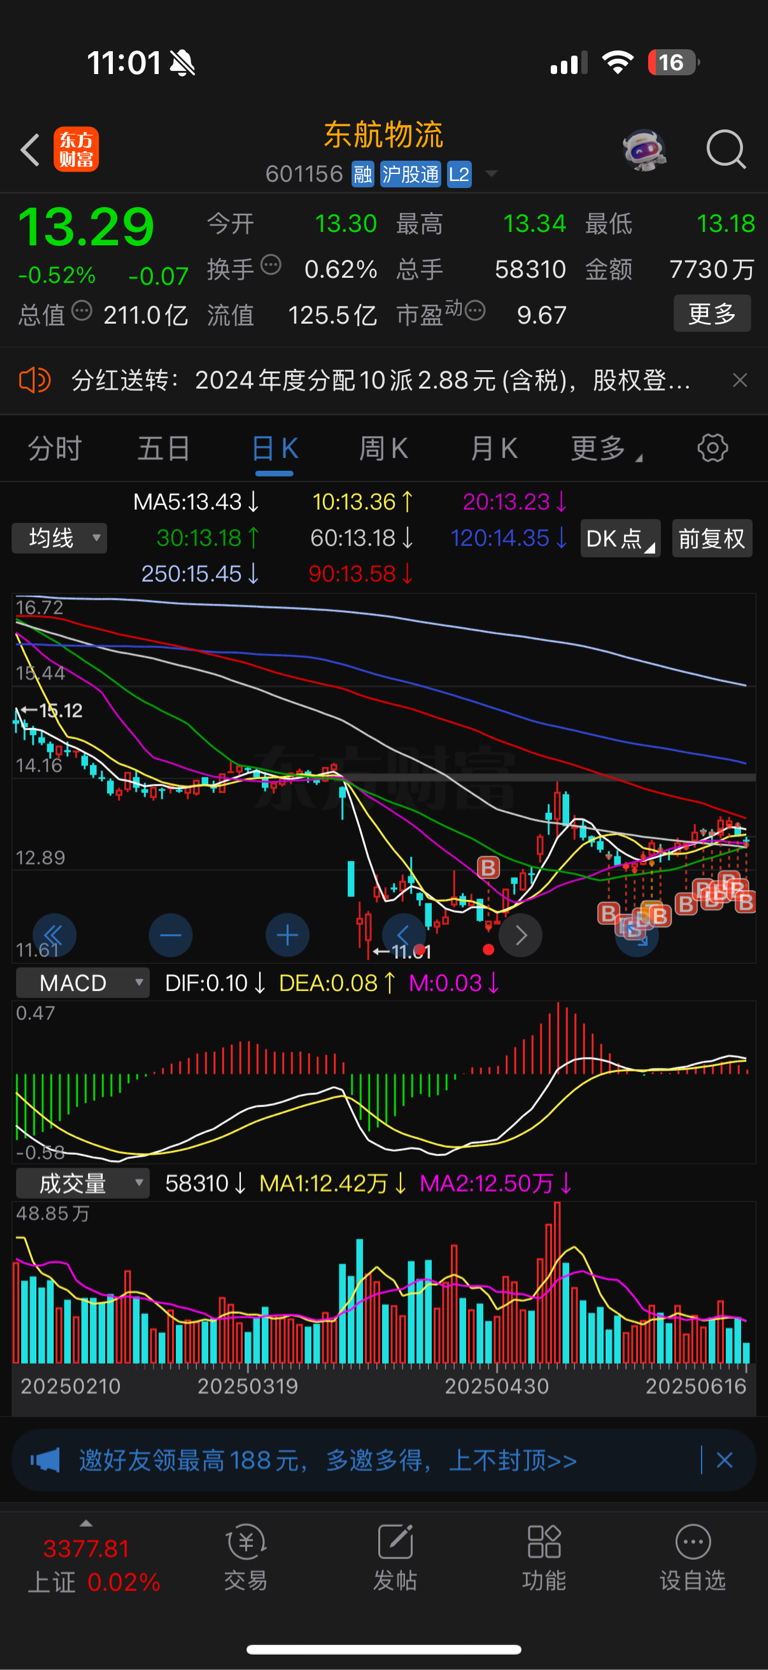Tap the DIF:0.10 value
Screen dimensions: 768x1670
click(x=215, y=983)
